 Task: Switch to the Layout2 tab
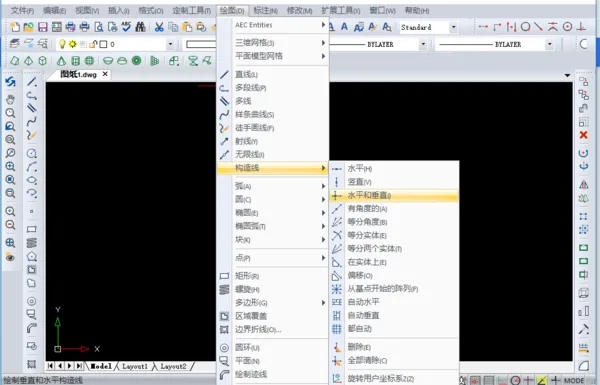point(173,366)
